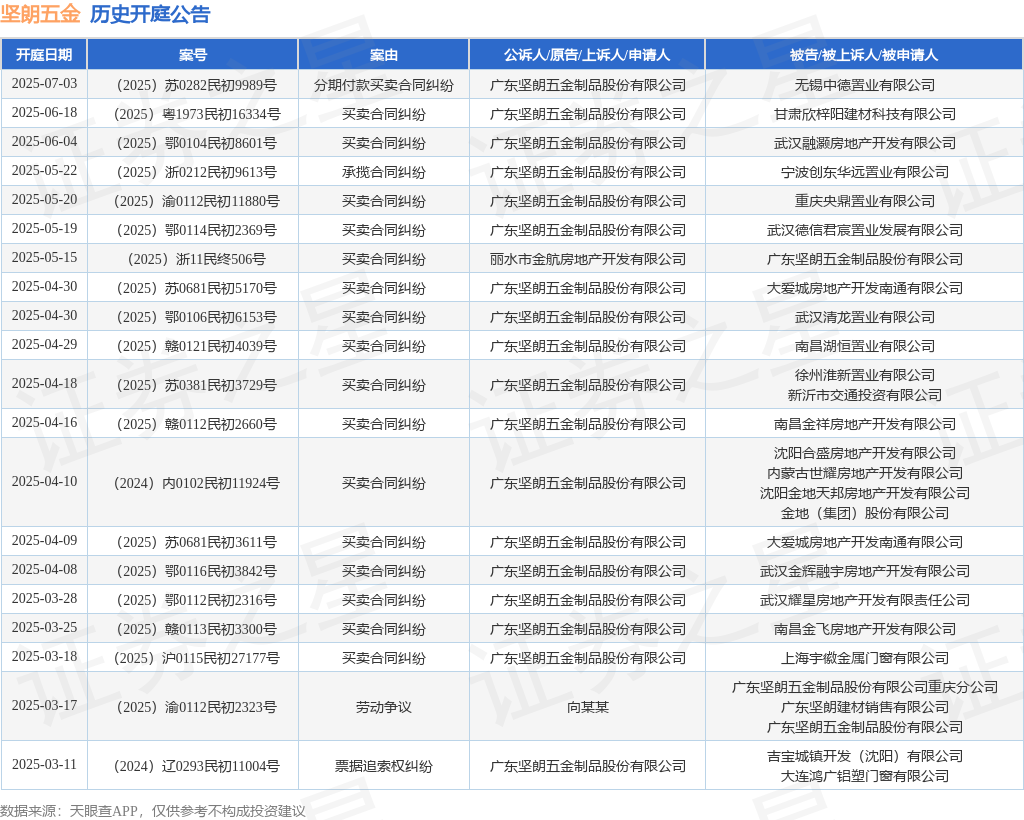Select case number (2025)粤1973民初16334号
This screenshot has width=1024, height=820.
(193, 114)
